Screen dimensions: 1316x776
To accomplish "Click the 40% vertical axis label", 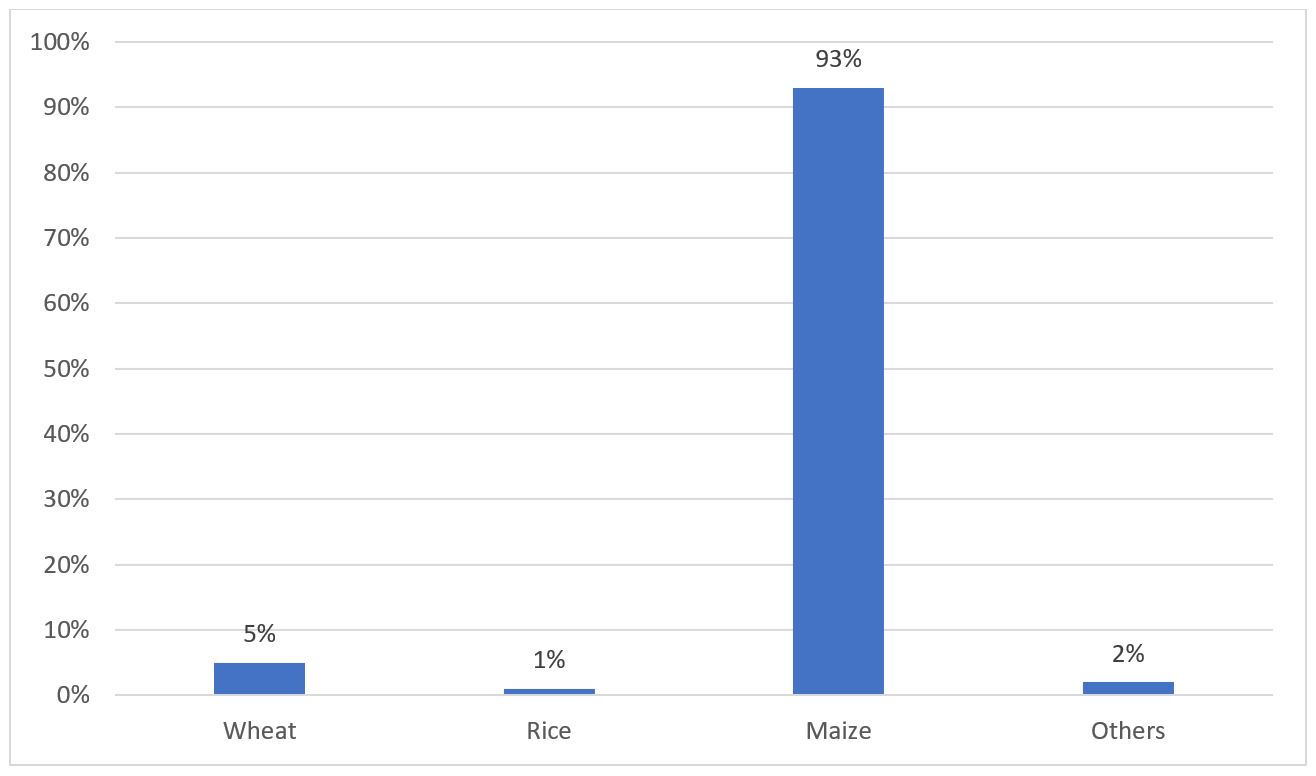I will pyautogui.click(x=65, y=435).
